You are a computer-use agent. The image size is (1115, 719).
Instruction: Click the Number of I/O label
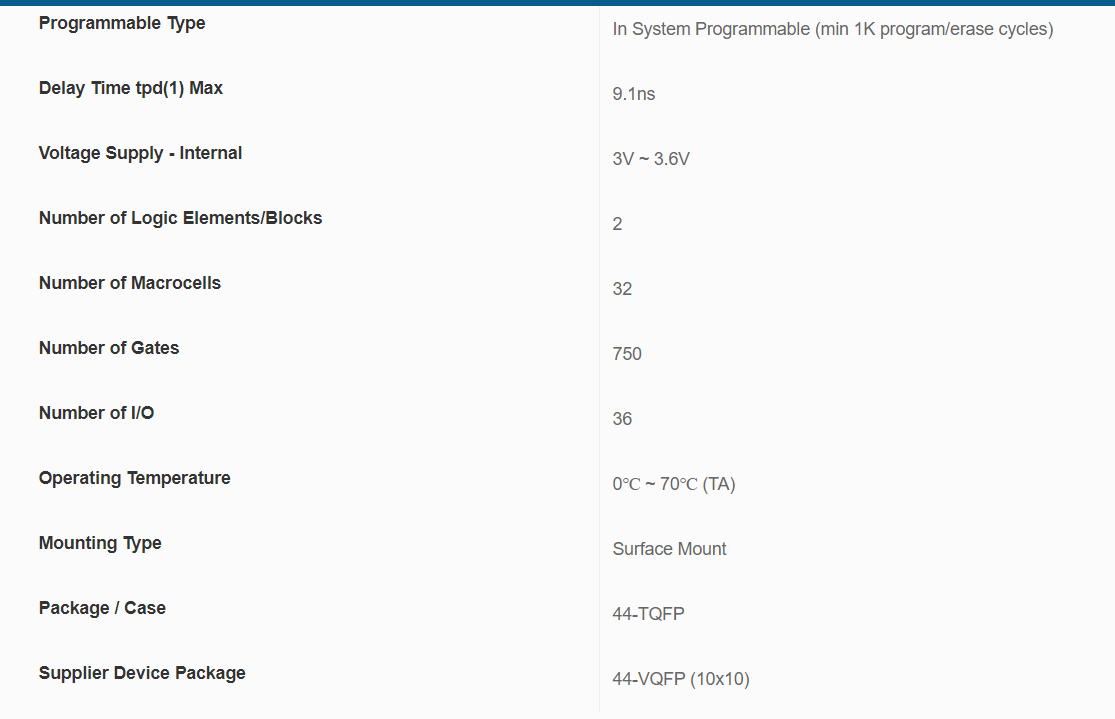click(x=96, y=413)
